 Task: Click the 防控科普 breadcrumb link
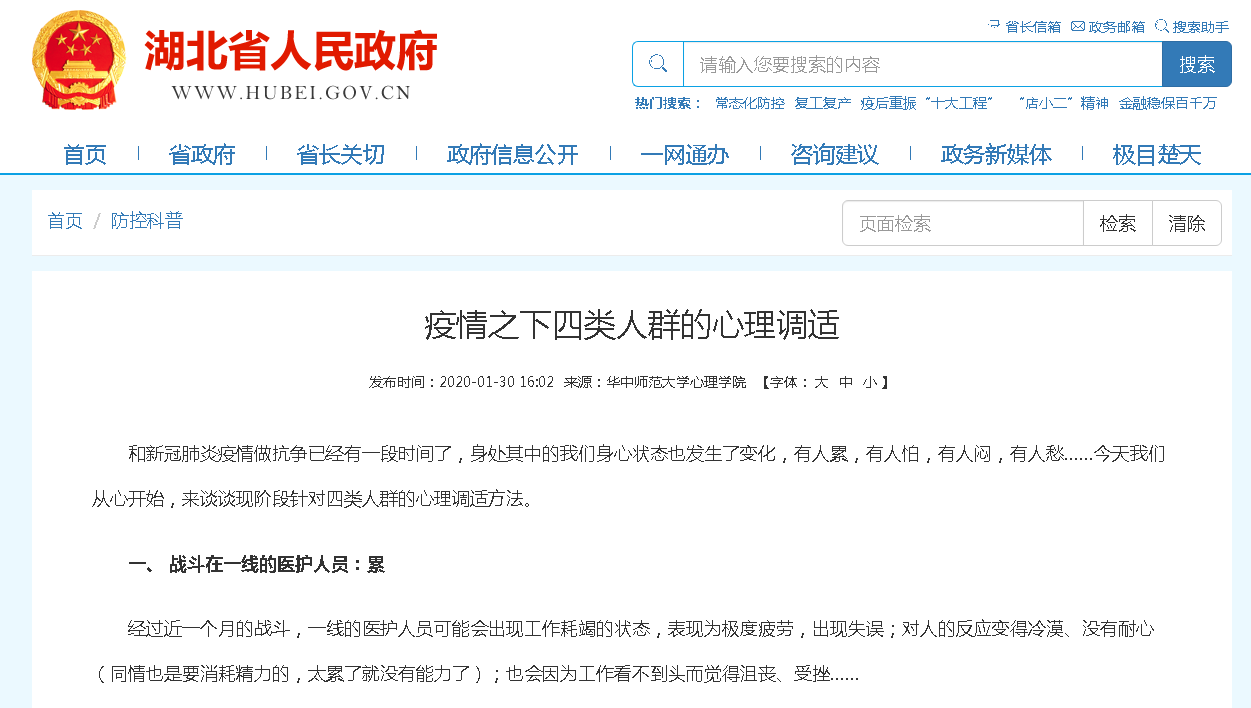click(147, 221)
